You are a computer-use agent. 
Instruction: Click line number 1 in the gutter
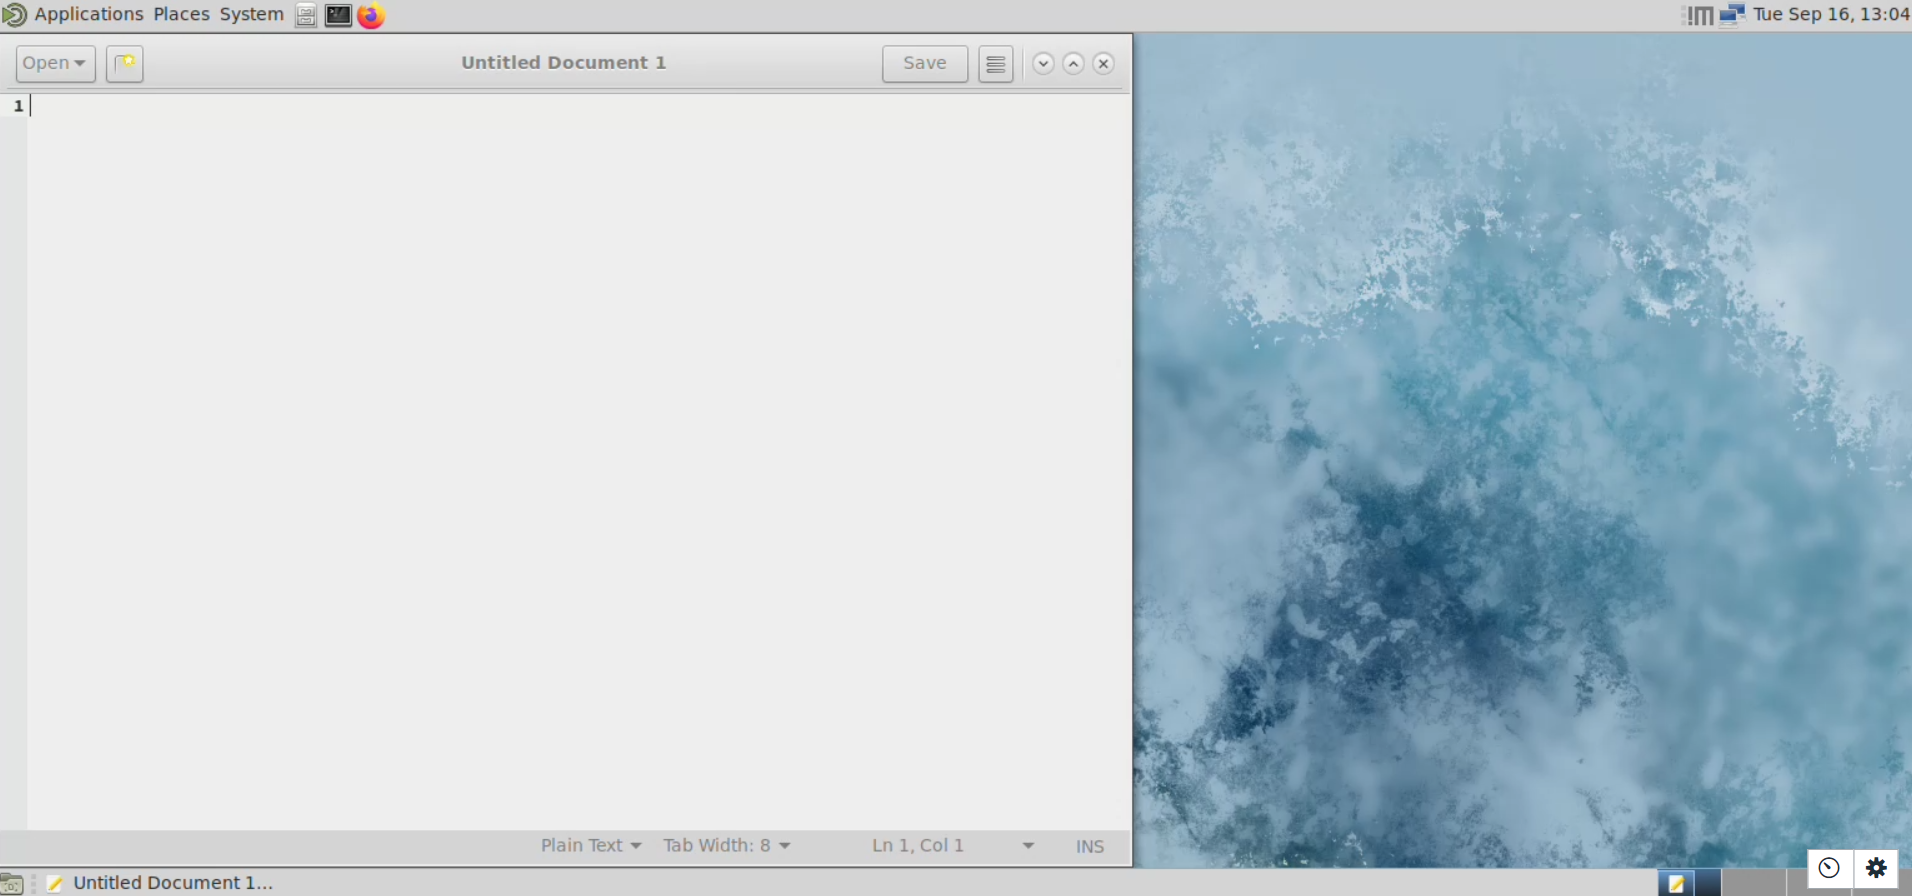(18, 106)
